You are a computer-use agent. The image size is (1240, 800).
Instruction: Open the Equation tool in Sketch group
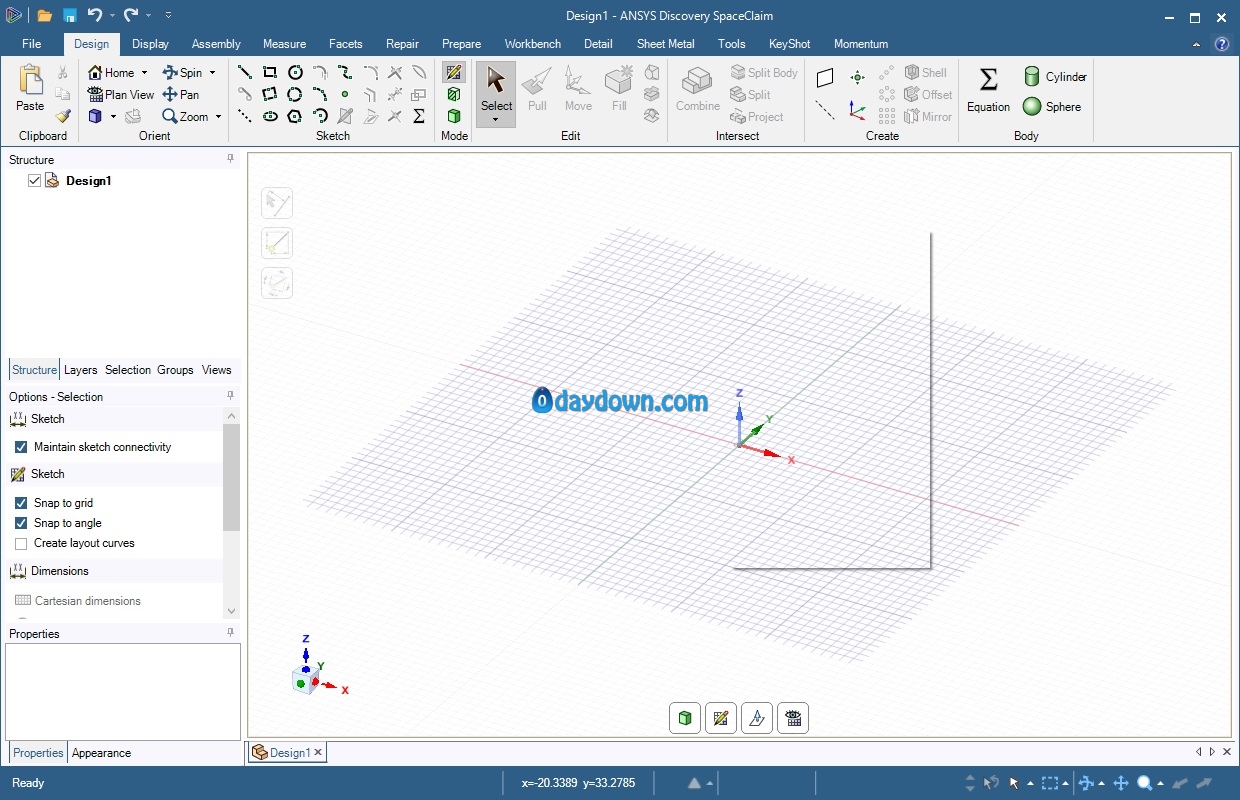(x=420, y=116)
